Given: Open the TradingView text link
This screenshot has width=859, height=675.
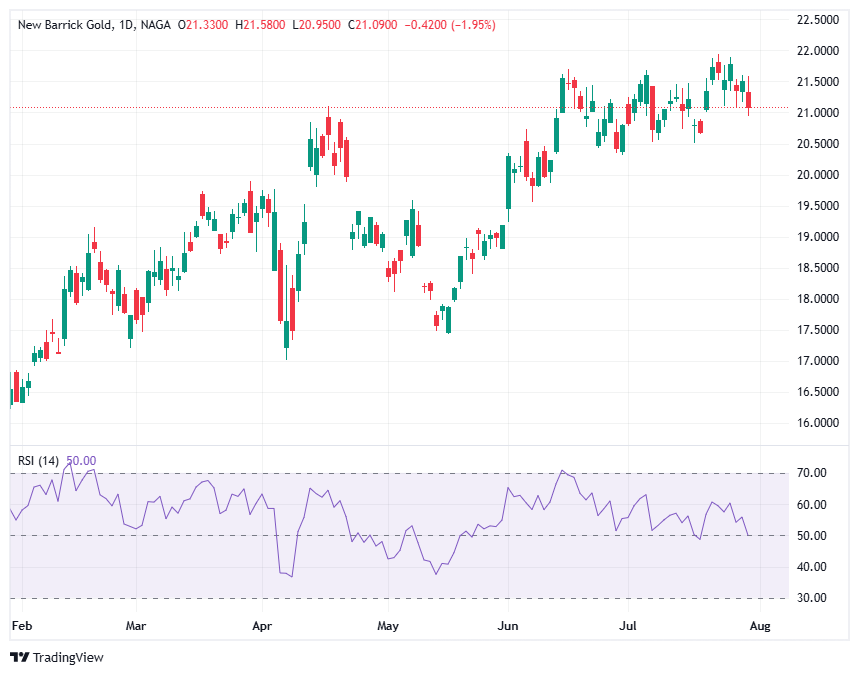Looking at the screenshot, I should (x=68, y=657).
